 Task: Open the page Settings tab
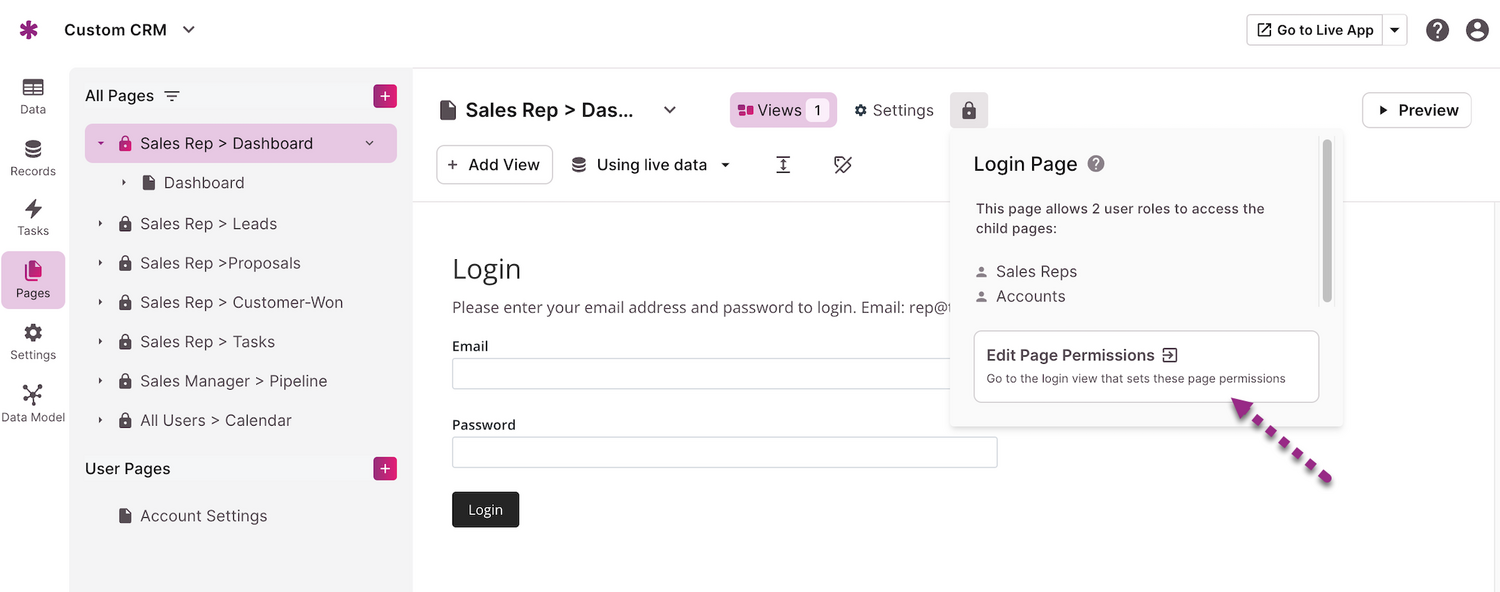click(x=893, y=110)
